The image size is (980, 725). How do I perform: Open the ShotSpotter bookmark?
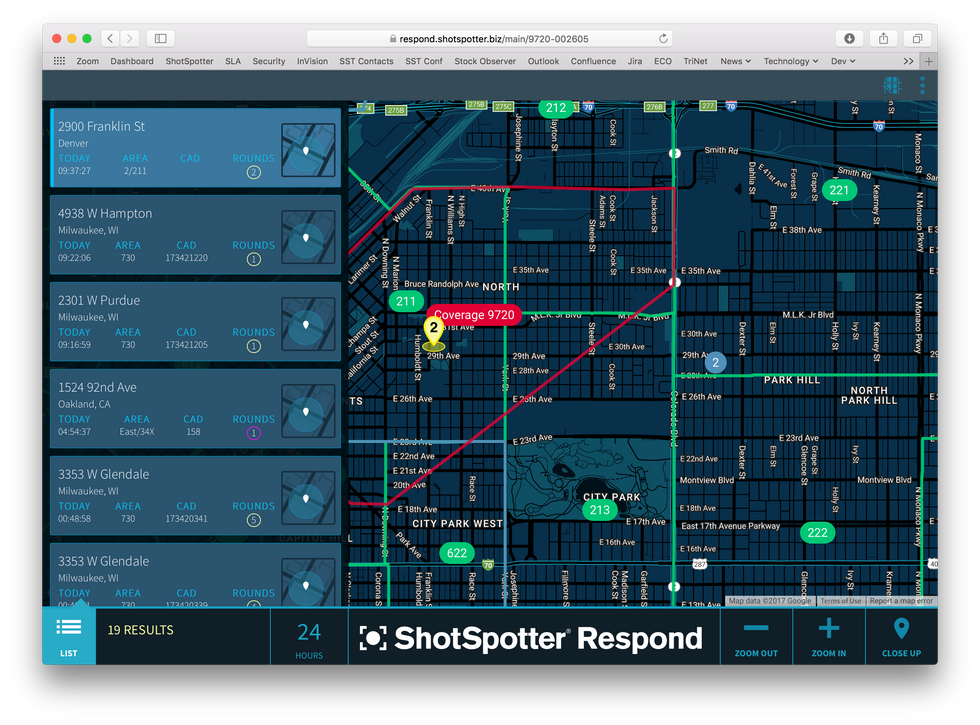point(189,61)
